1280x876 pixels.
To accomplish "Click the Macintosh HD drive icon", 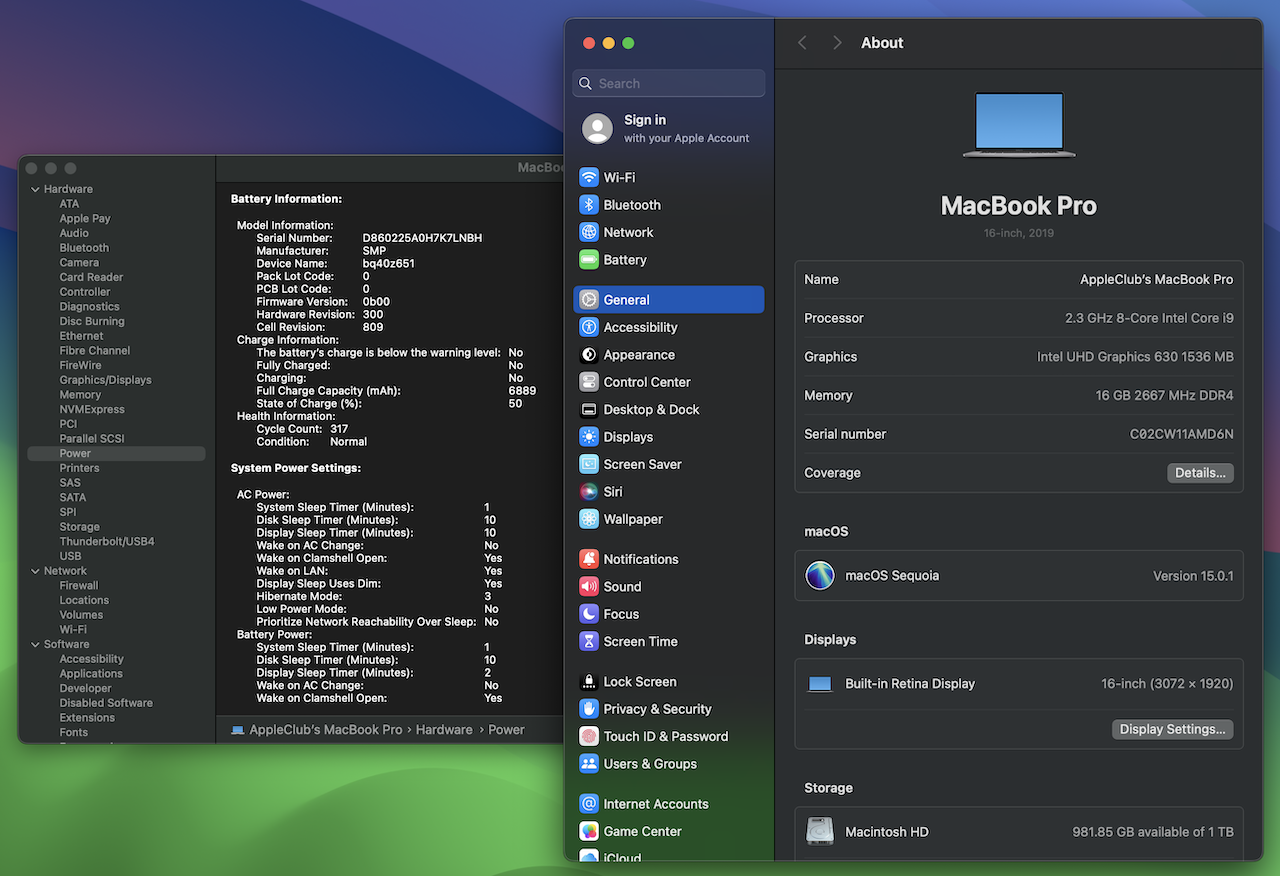I will [x=820, y=832].
